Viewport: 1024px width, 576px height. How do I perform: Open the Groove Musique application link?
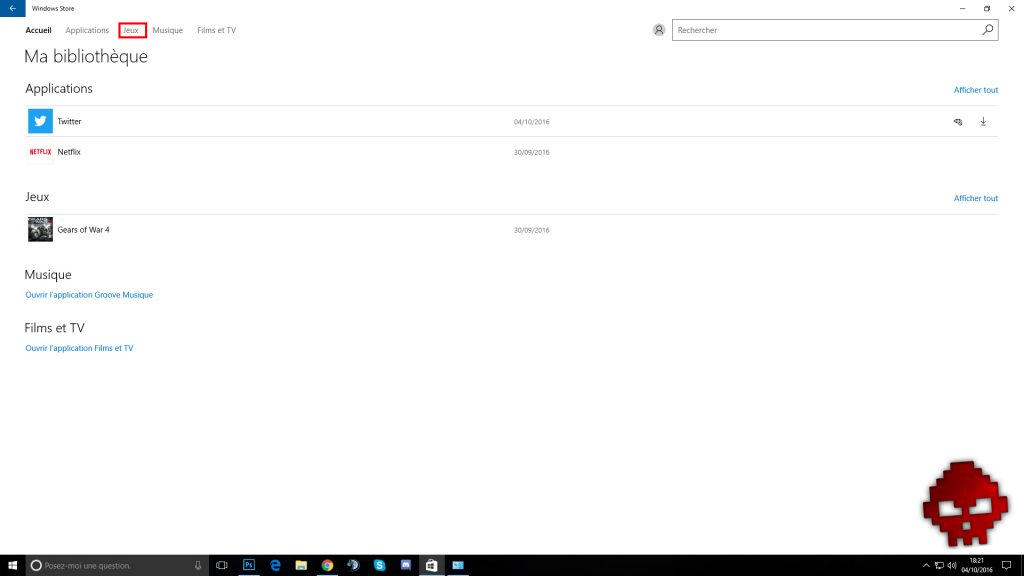tap(89, 295)
